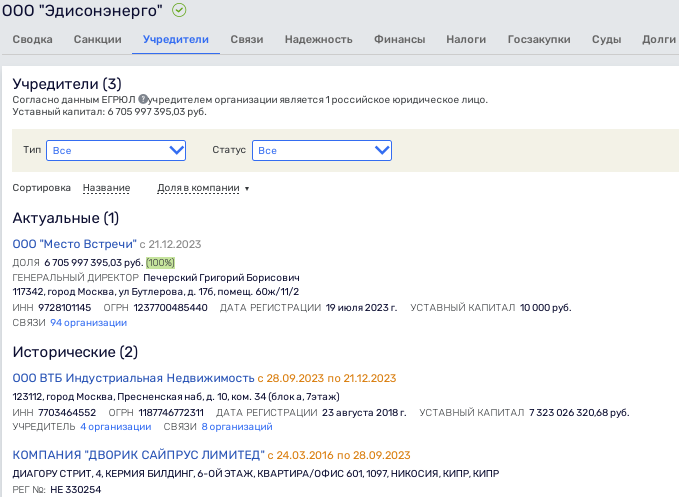
Task: Sort founders by Название
Action: click(x=107, y=188)
